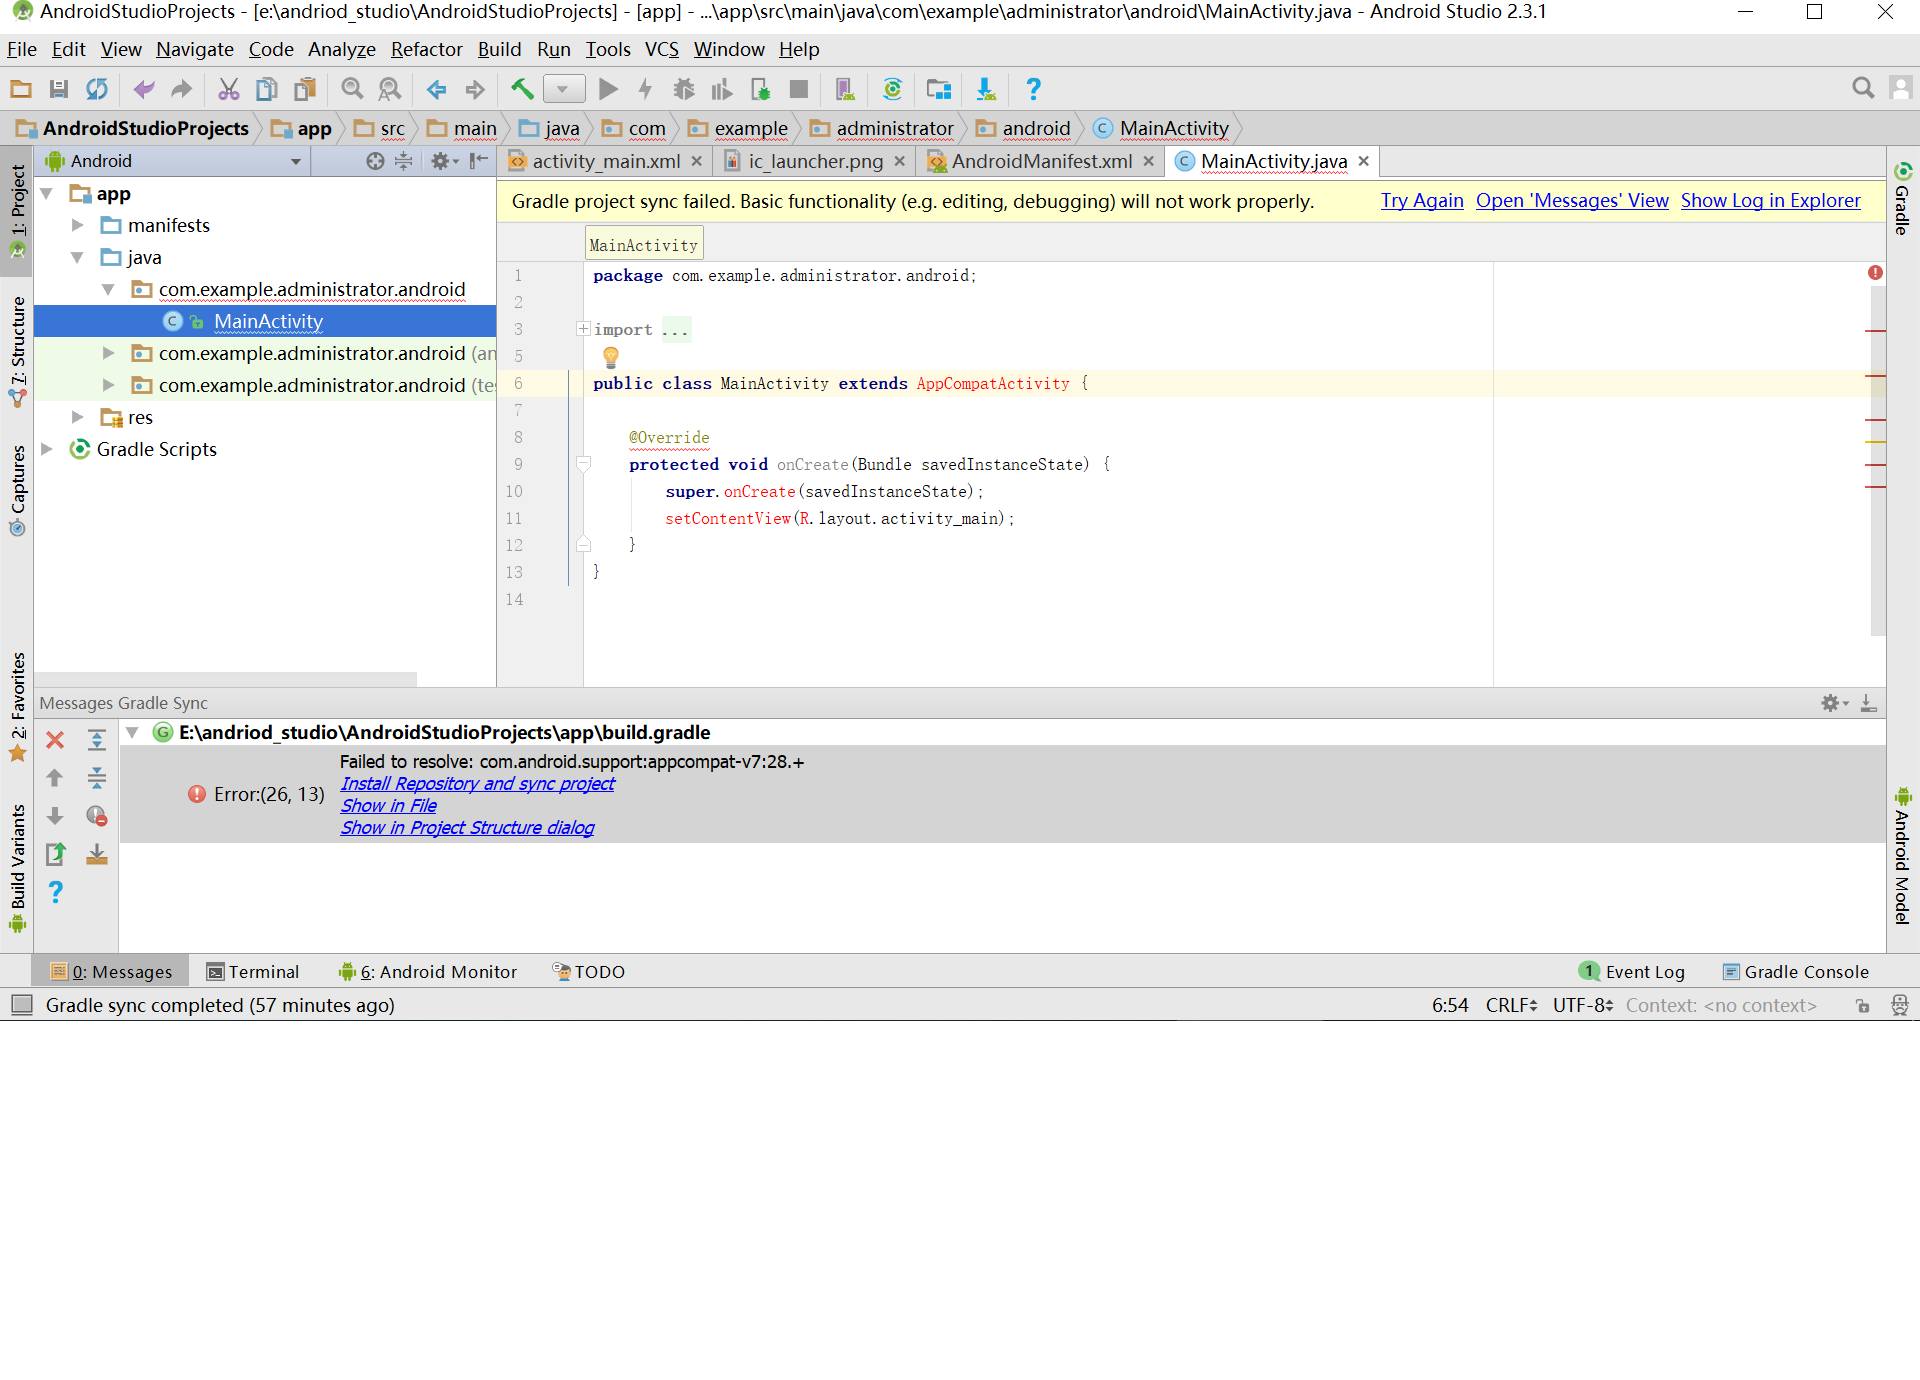Click the SDK Manager download icon
The height and width of the screenshot is (1380, 1920).
click(x=986, y=89)
